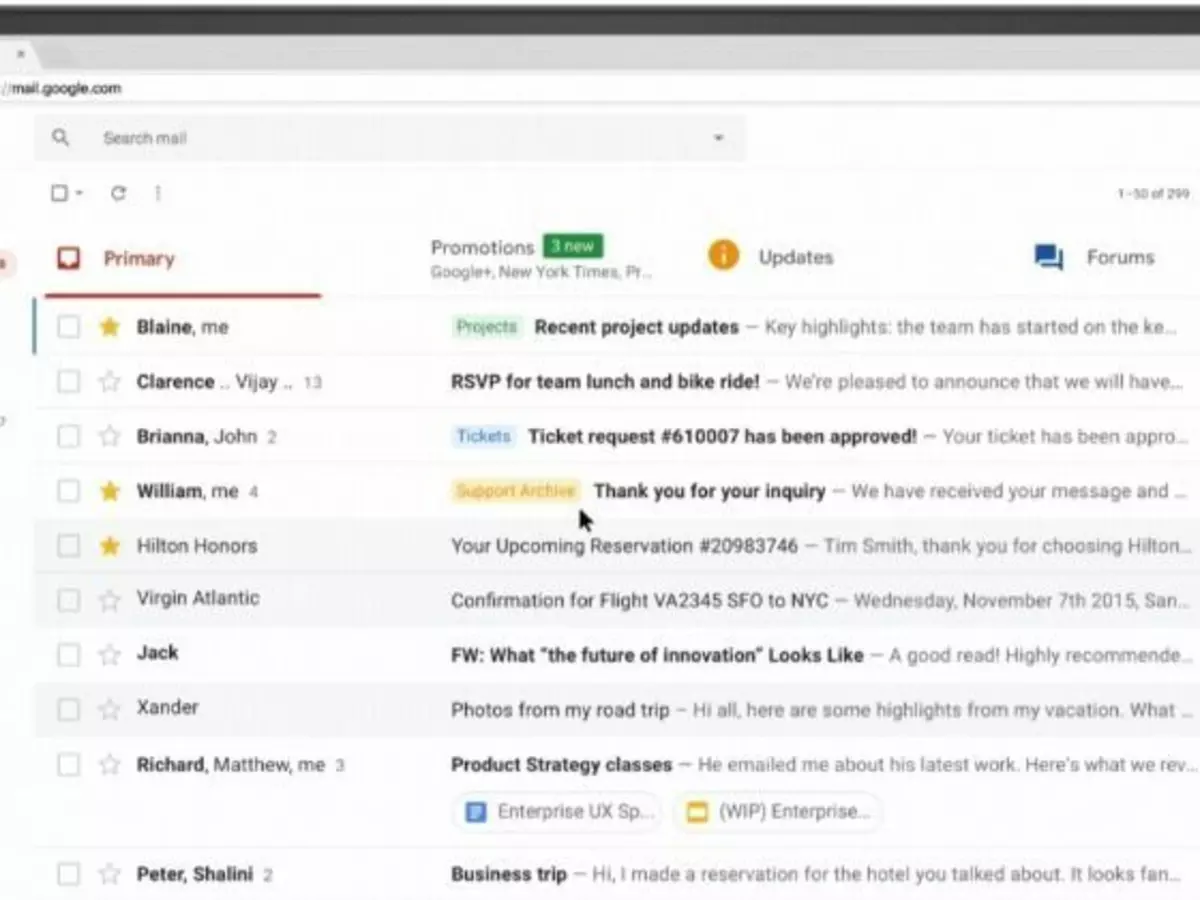Open the Enterprise UX attachment chip
This screenshot has width=1200, height=900.
click(x=556, y=812)
